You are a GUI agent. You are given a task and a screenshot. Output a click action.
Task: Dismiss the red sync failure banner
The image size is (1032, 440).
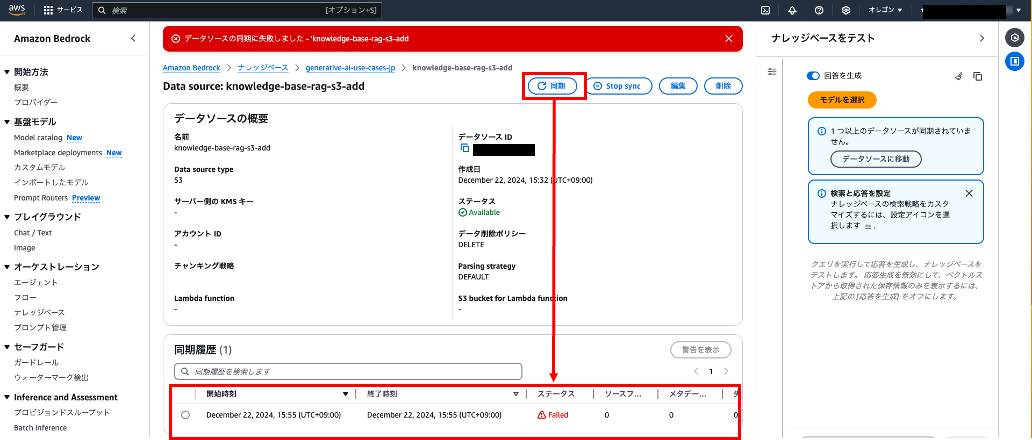pyautogui.click(x=729, y=39)
